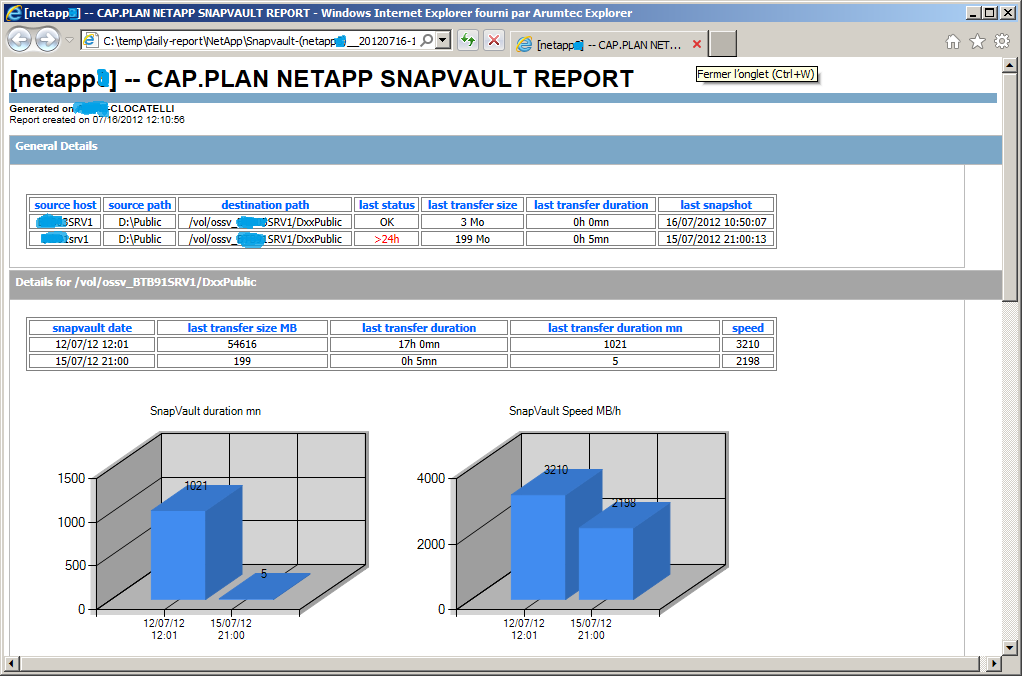1022x676 pixels.
Task: Click the green Refresh page icon
Action: 467,41
